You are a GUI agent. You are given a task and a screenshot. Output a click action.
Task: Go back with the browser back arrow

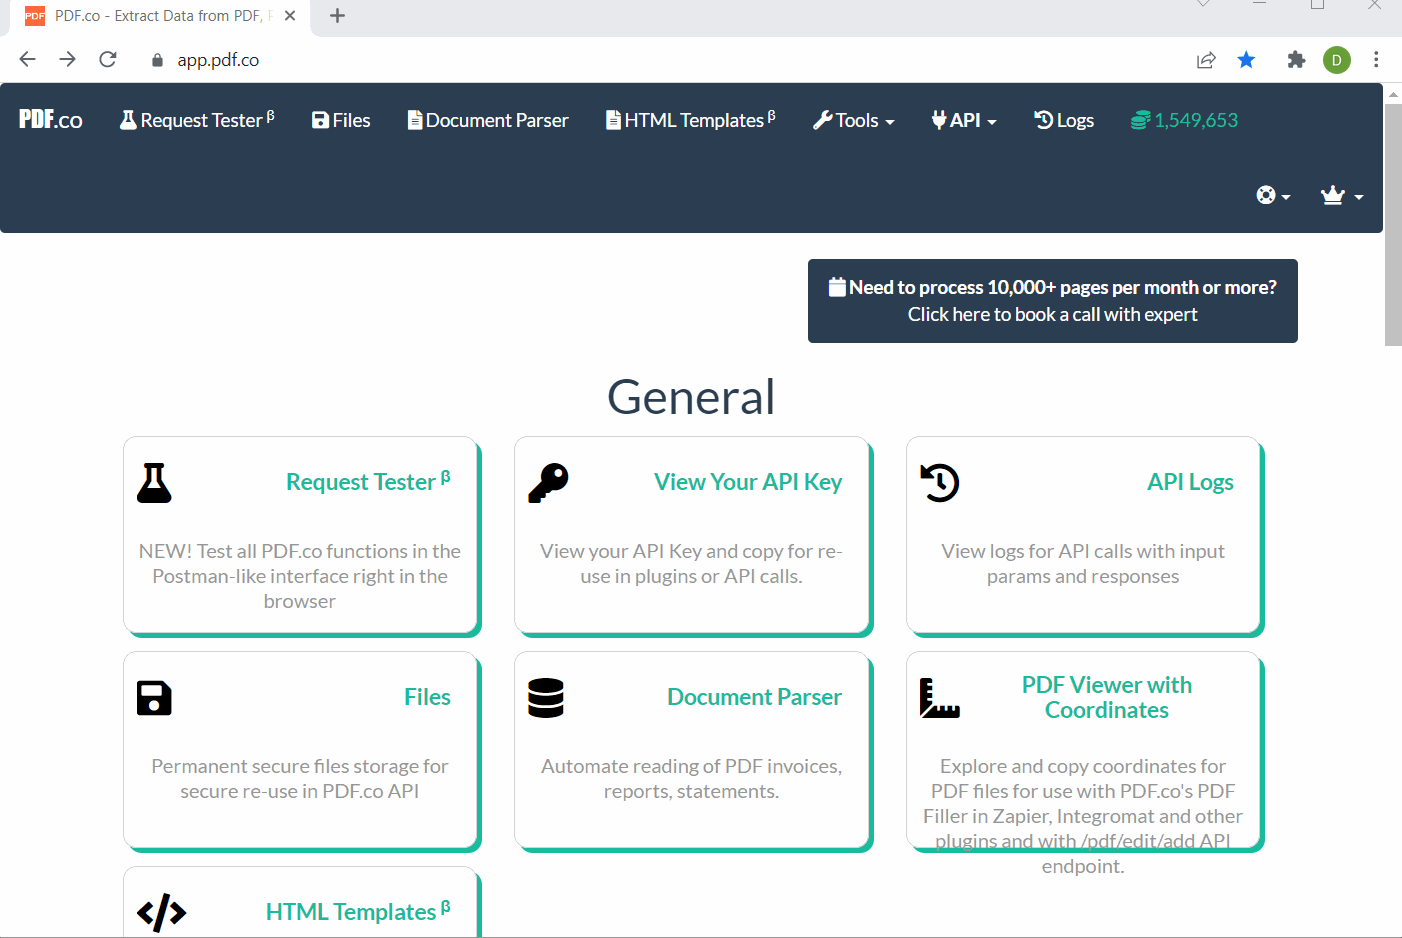(x=28, y=60)
